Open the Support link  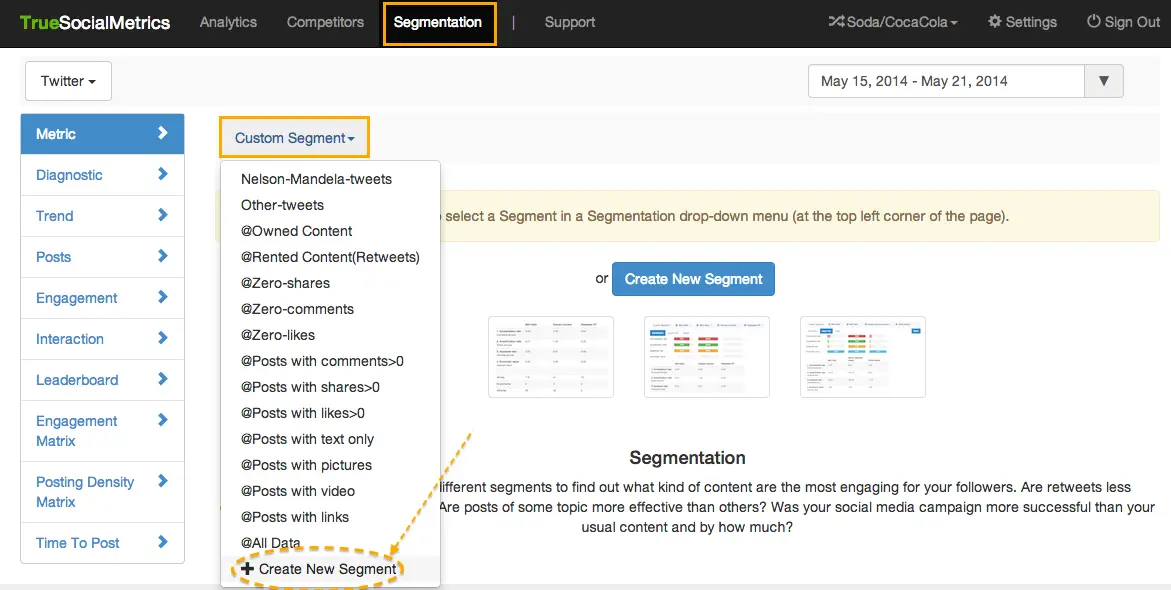pos(570,22)
